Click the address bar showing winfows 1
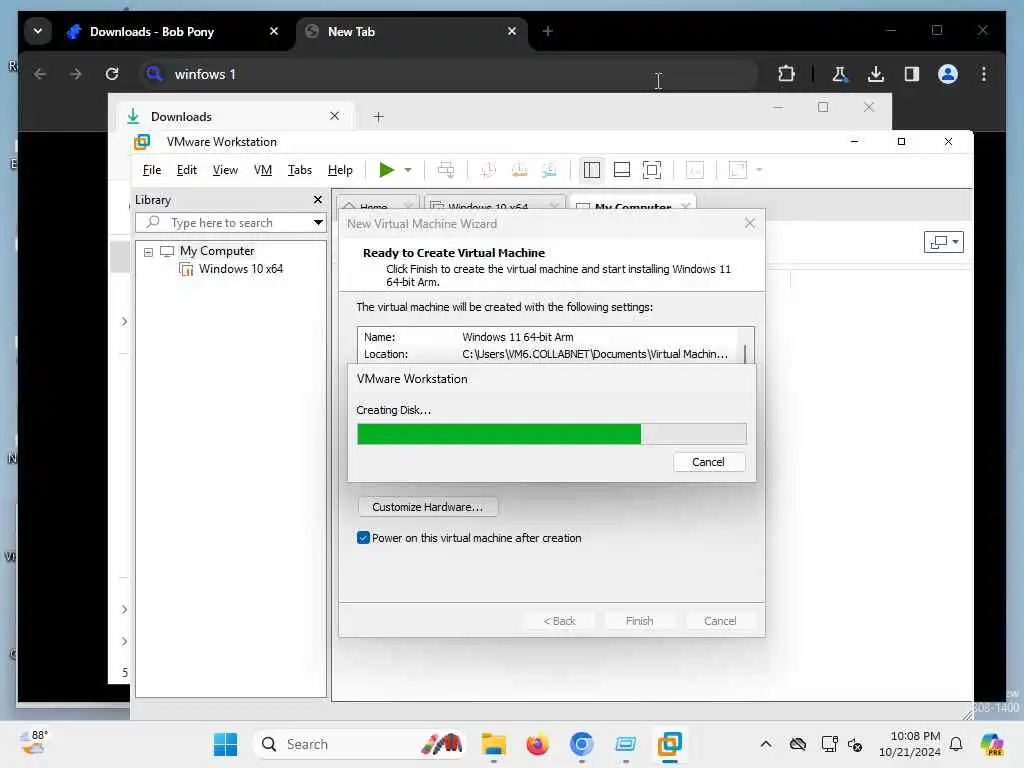Viewport: 1024px width, 768px height. [x=447, y=74]
